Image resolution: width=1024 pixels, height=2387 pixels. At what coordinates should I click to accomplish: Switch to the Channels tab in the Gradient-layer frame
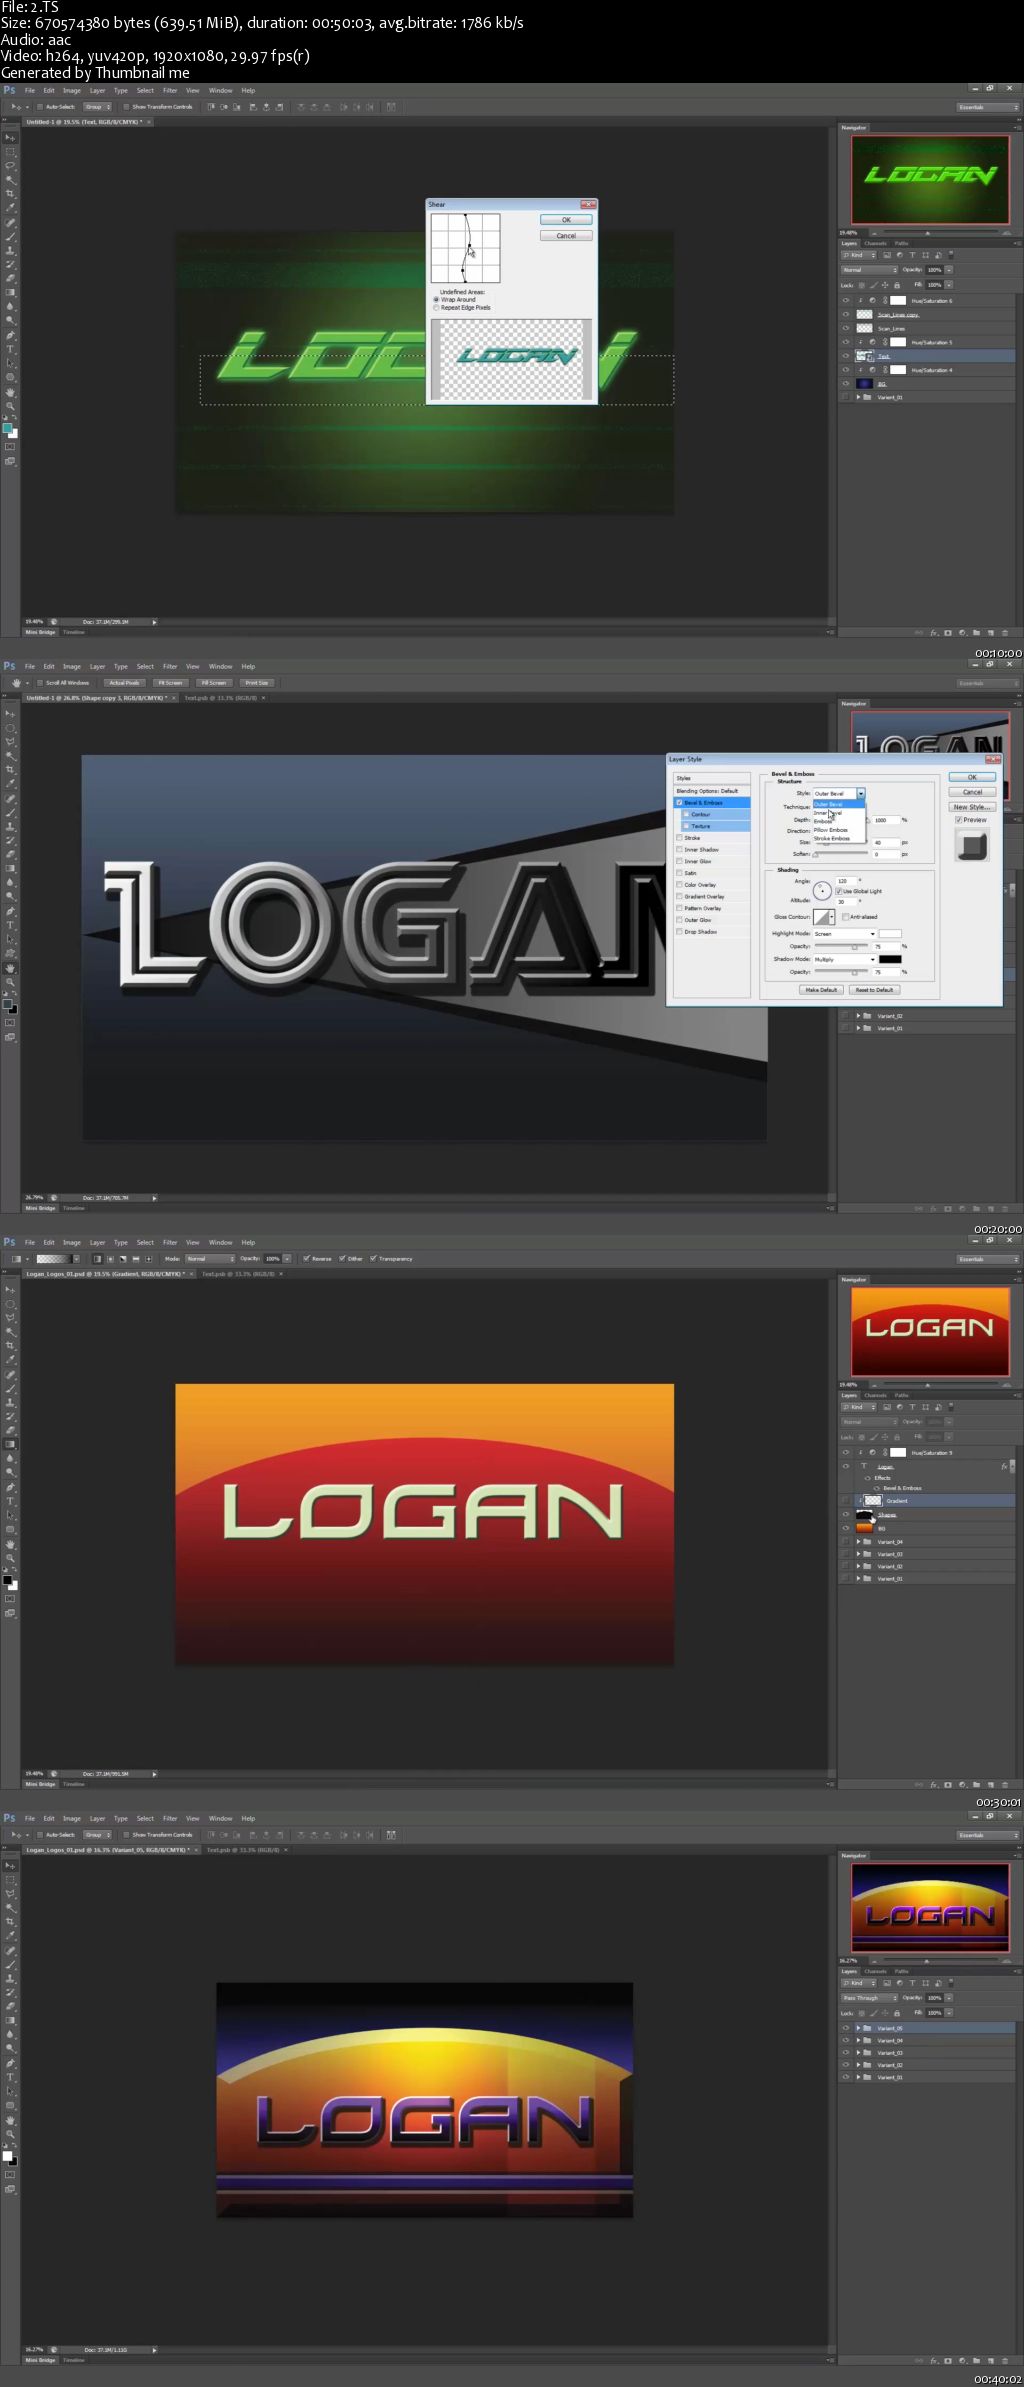click(x=876, y=1395)
